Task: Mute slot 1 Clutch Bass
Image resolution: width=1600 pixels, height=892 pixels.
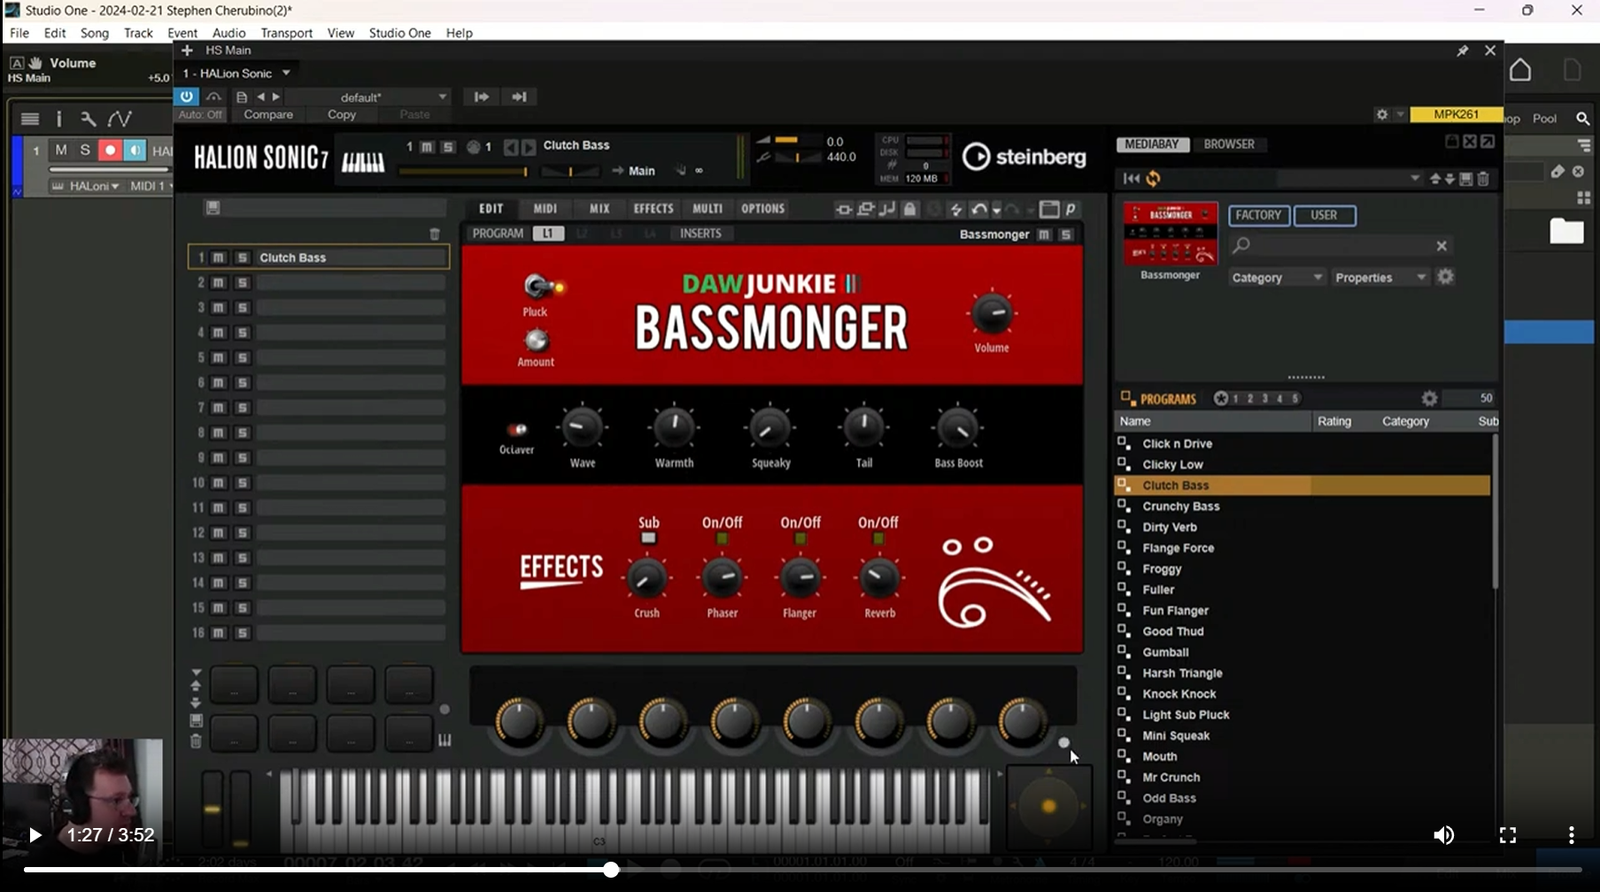Action: [219, 258]
